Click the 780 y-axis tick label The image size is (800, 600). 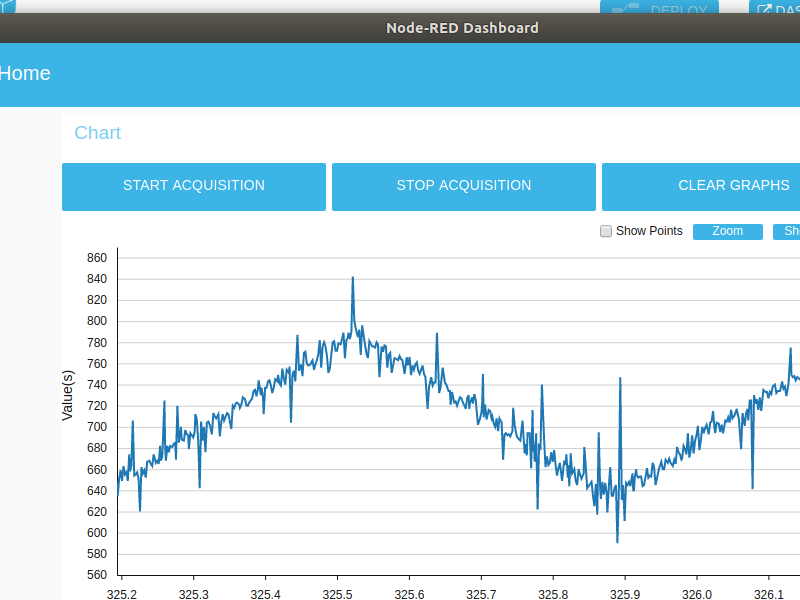coord(97,343)
